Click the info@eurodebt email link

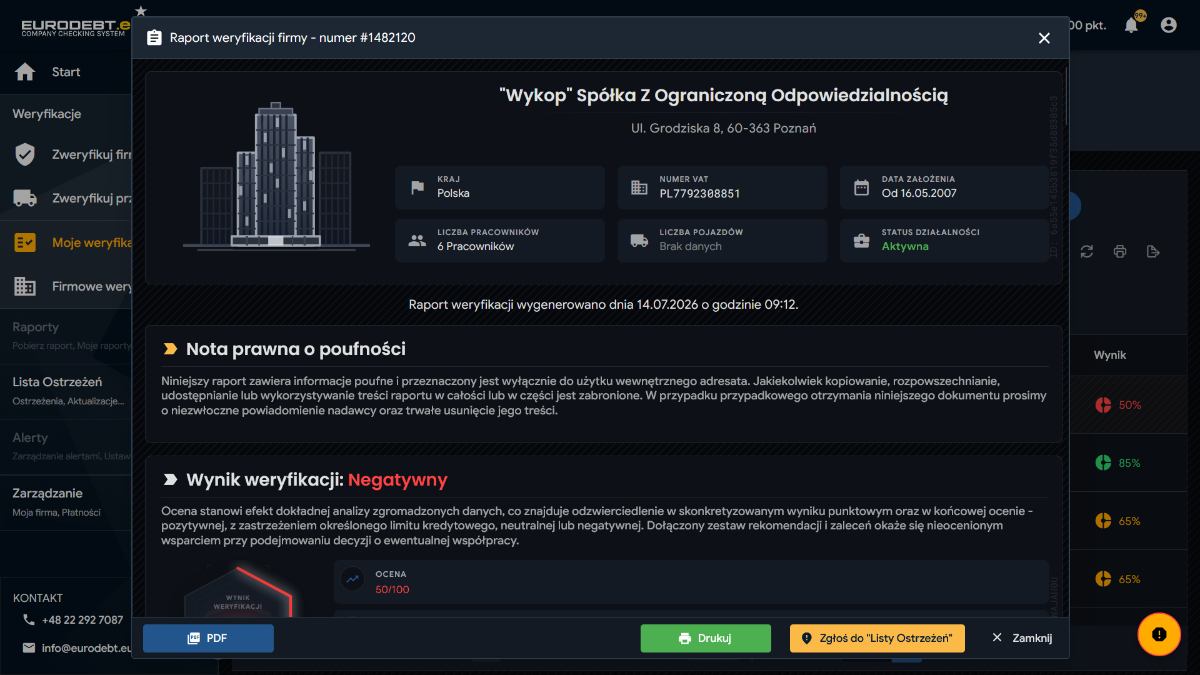click(86, 648)
